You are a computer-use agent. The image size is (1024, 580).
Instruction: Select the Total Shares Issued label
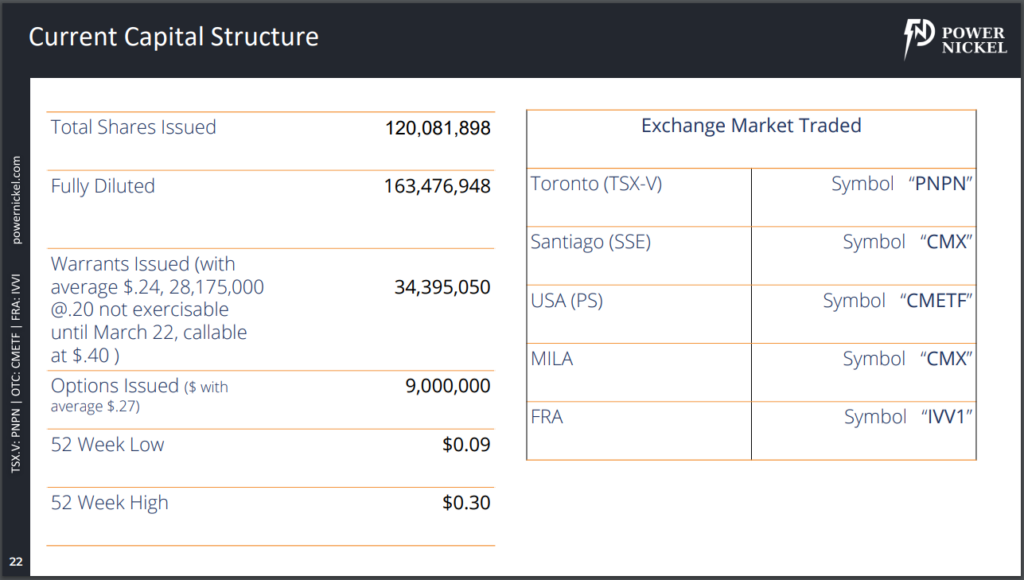coord(133,127)
